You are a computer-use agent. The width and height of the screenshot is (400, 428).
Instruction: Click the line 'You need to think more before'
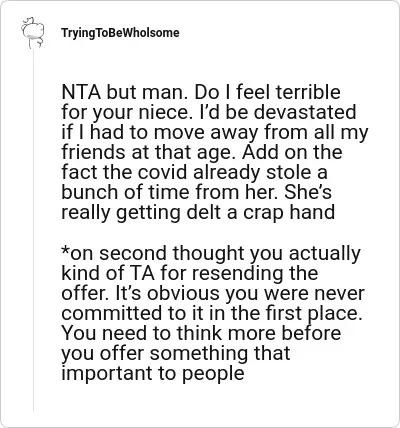201,333
